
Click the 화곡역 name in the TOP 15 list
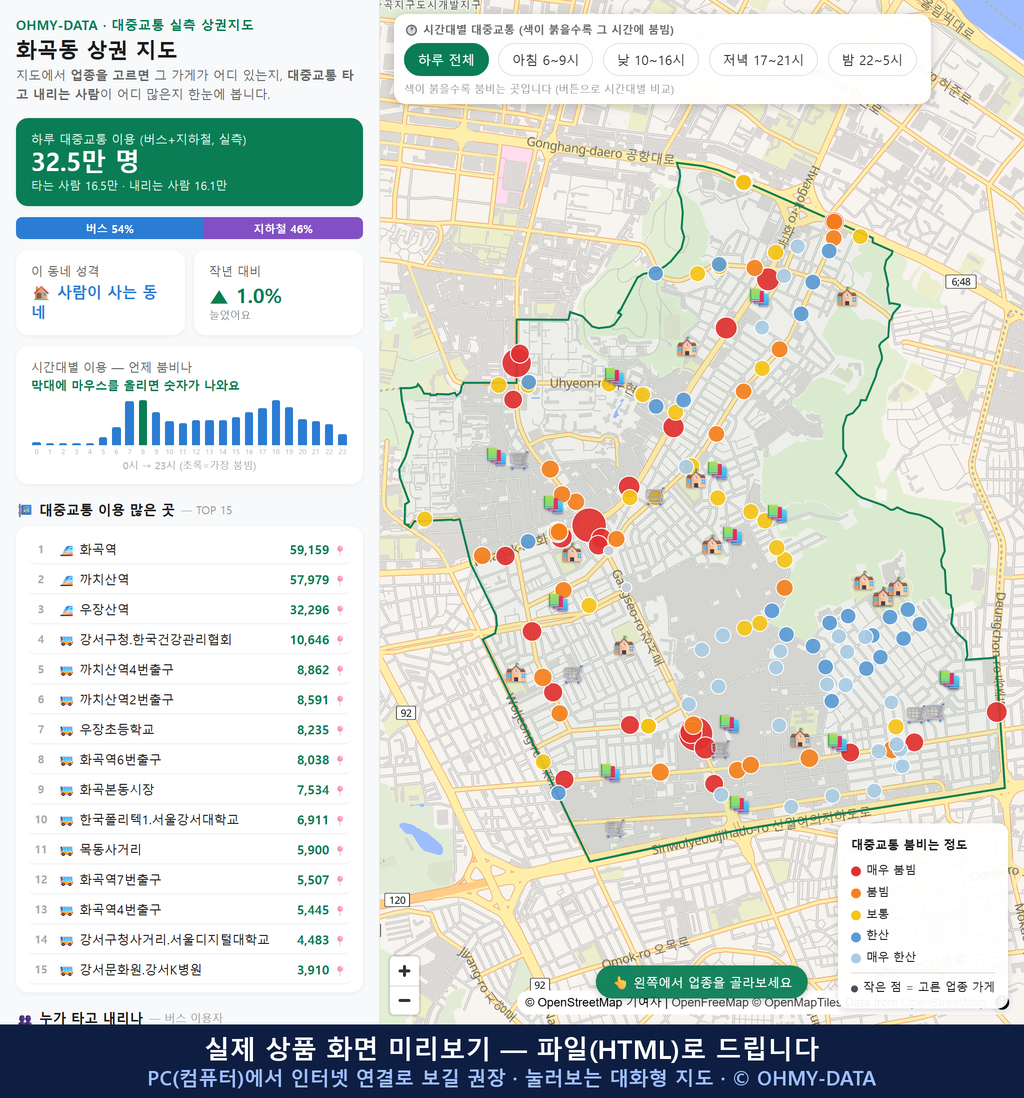97,550
